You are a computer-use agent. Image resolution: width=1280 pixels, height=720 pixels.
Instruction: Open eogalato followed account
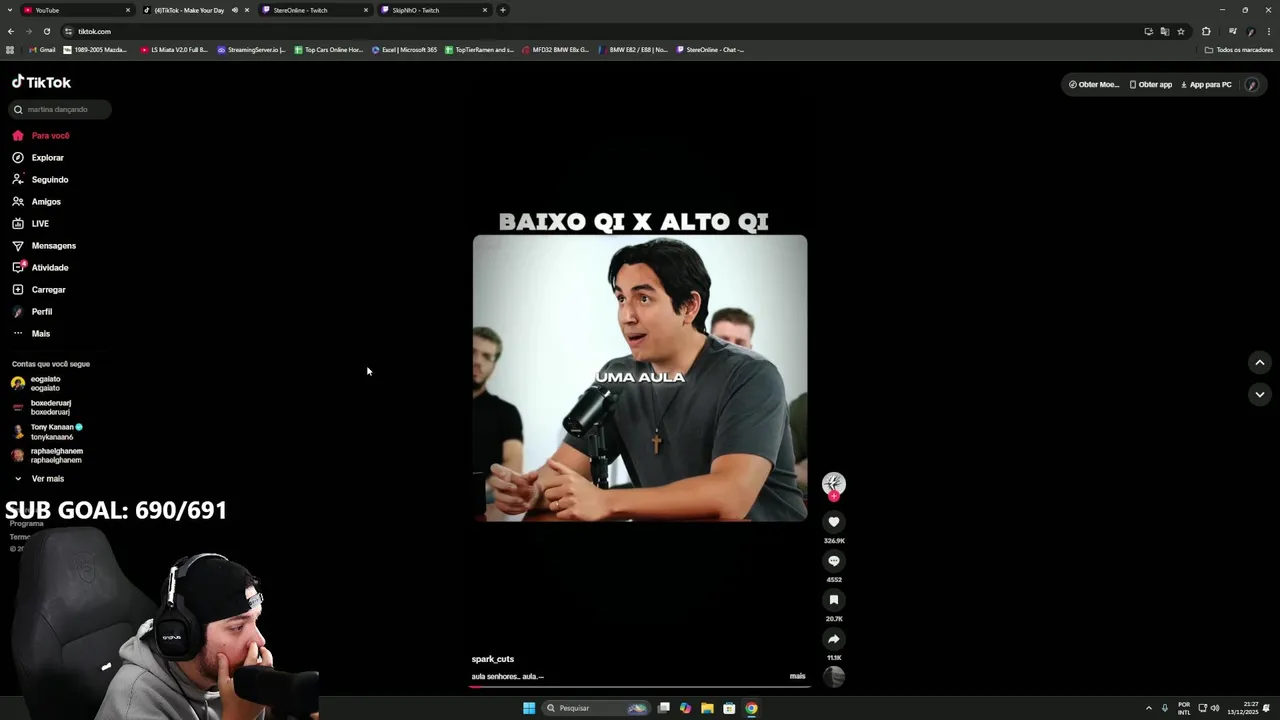pos(37,383)
